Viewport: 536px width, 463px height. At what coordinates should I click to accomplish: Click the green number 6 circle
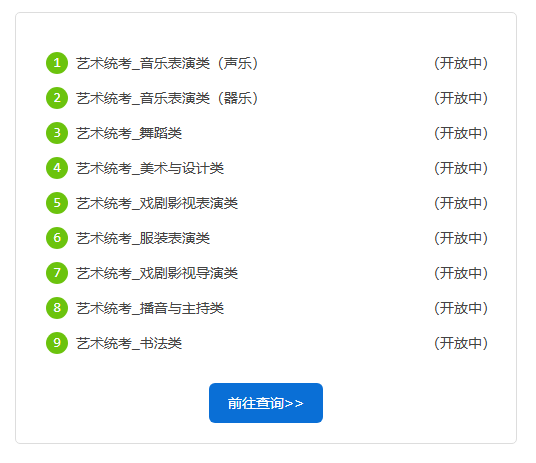[57, 238]
